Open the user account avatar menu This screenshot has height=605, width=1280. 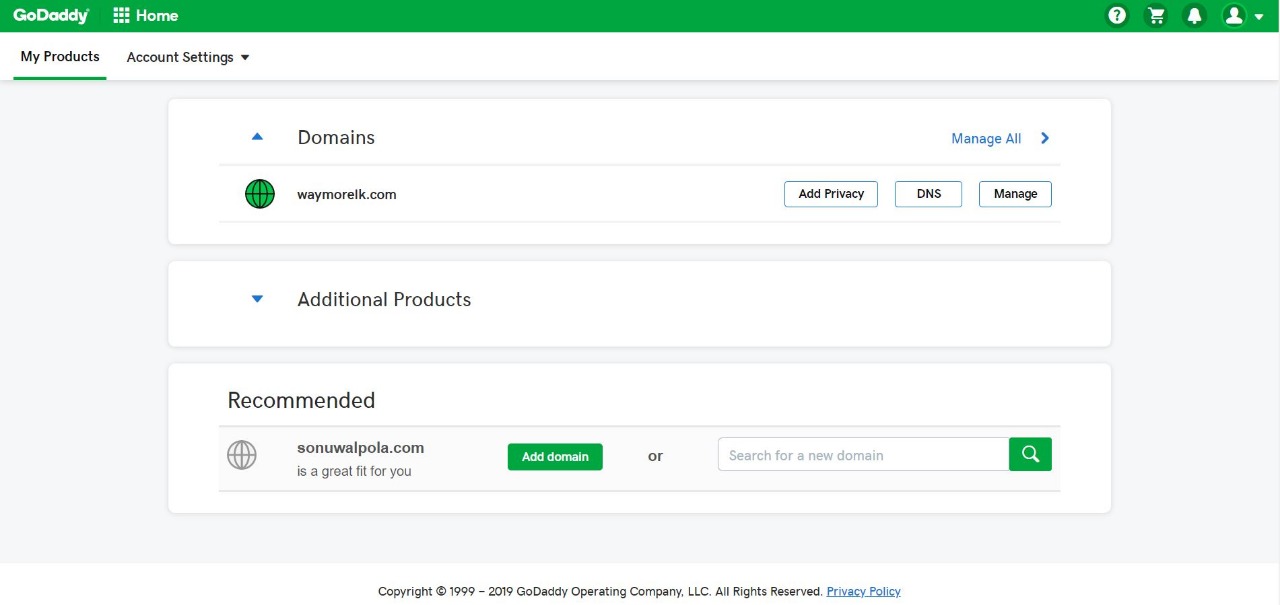[1243, 15]
